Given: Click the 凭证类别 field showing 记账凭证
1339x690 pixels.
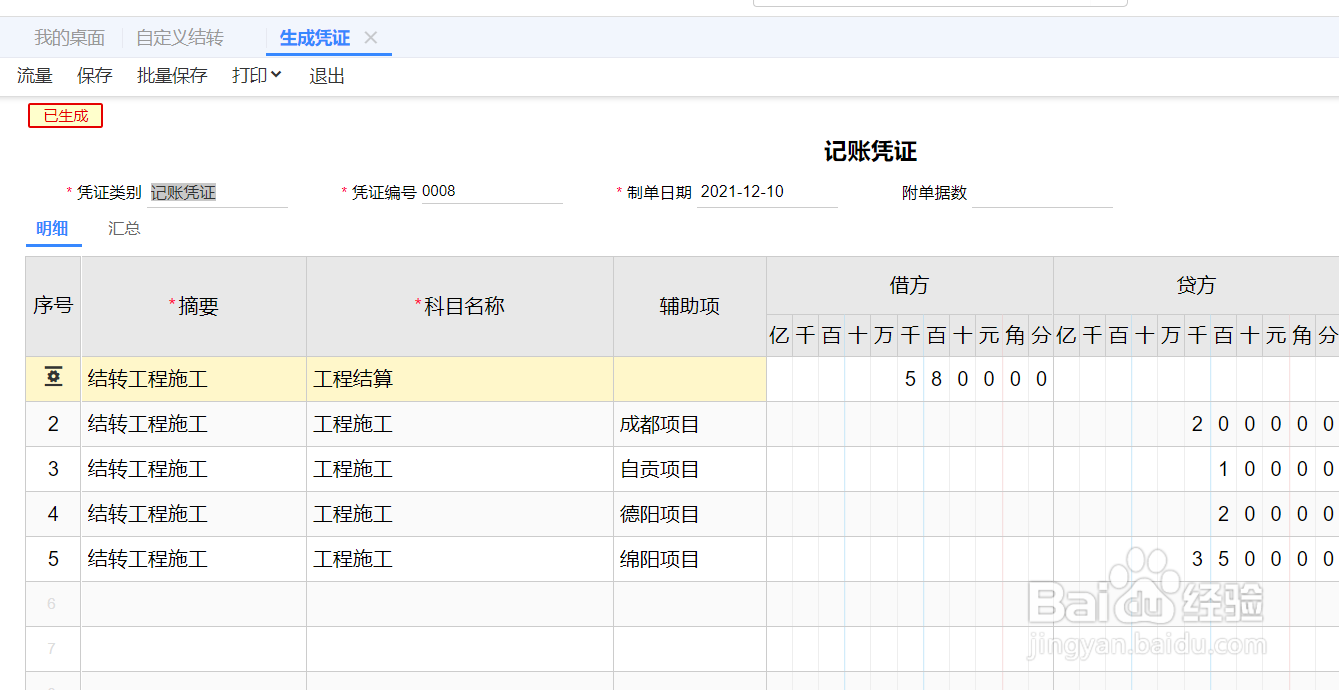Looking at the screenshot, I should [x=217, y=193].
